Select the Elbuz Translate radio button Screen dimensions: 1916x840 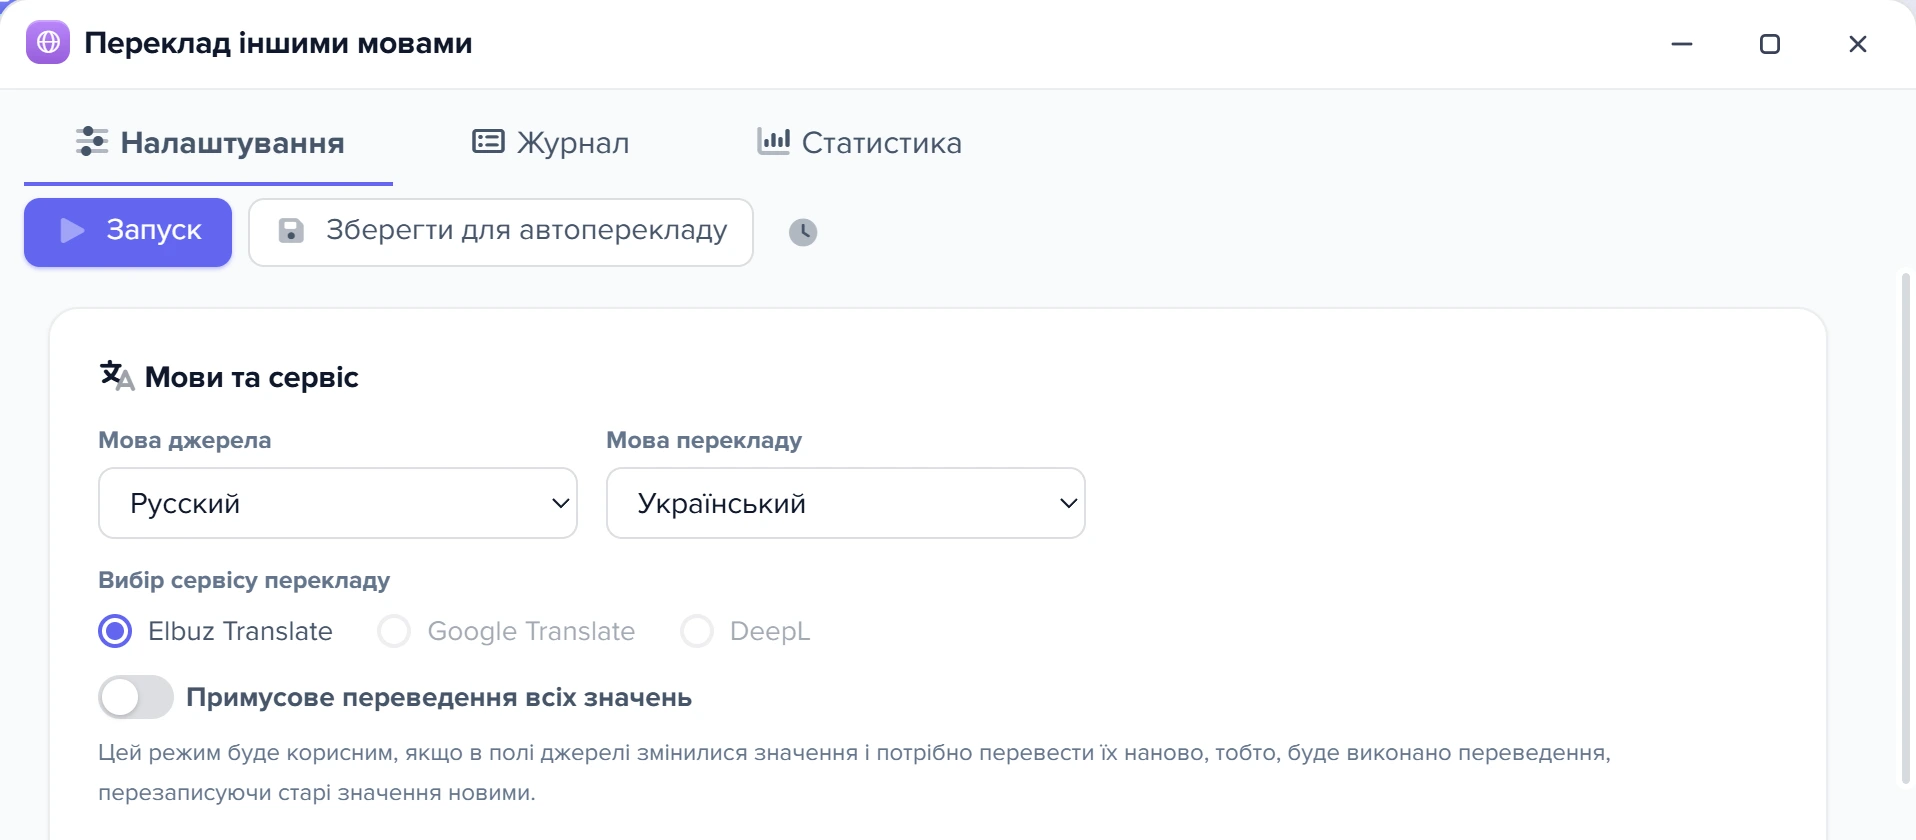pos(115,631)
